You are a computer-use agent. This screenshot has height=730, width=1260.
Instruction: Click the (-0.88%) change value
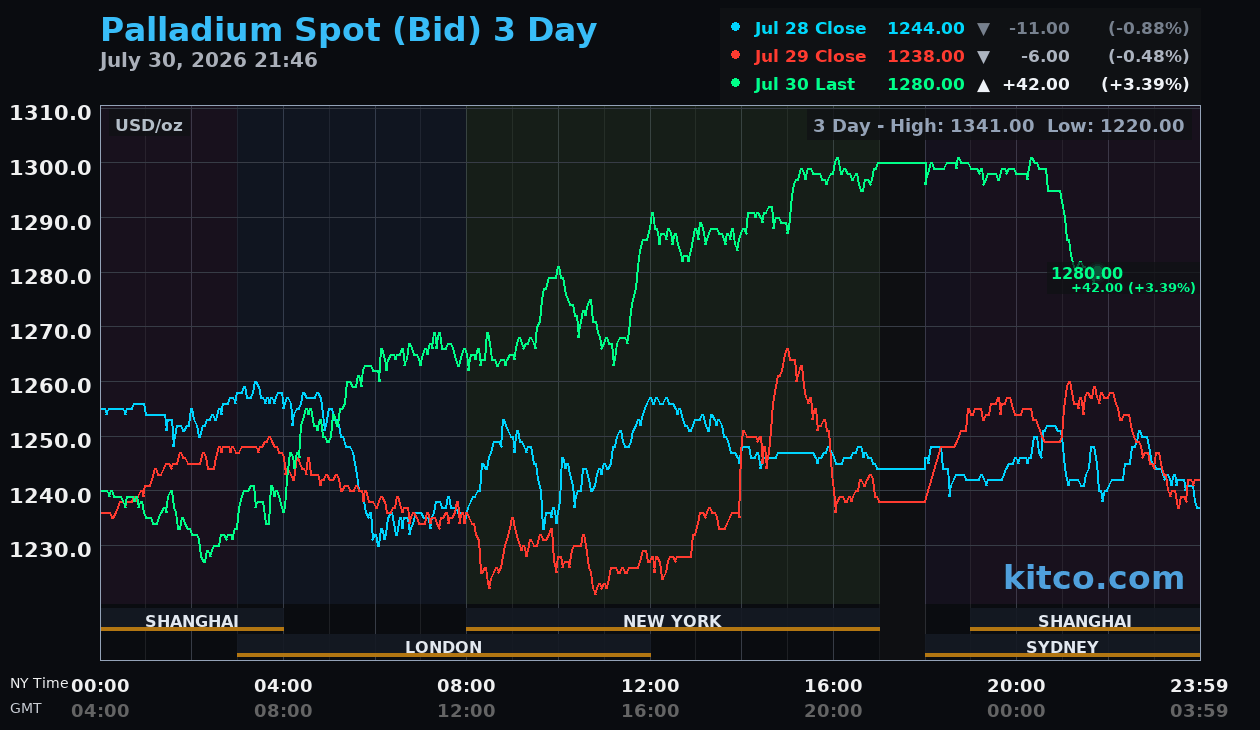tap(1148, 28)
